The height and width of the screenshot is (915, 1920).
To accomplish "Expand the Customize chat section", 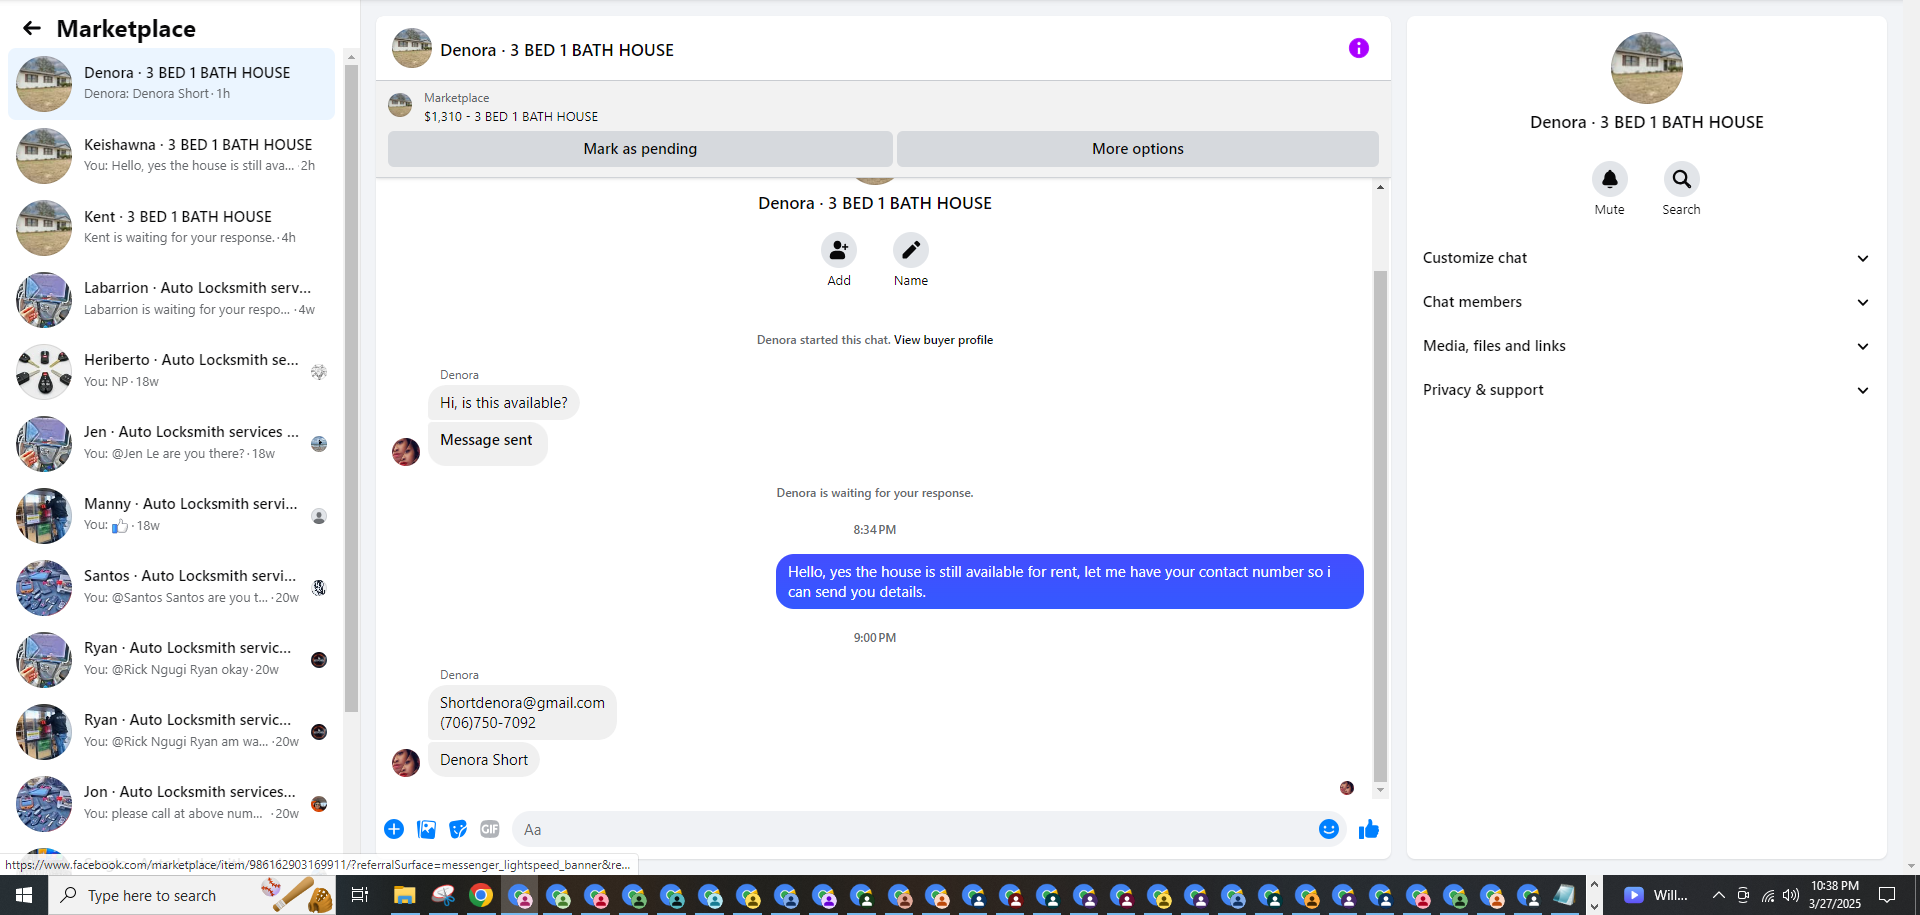I will [x=1646, y=258].
